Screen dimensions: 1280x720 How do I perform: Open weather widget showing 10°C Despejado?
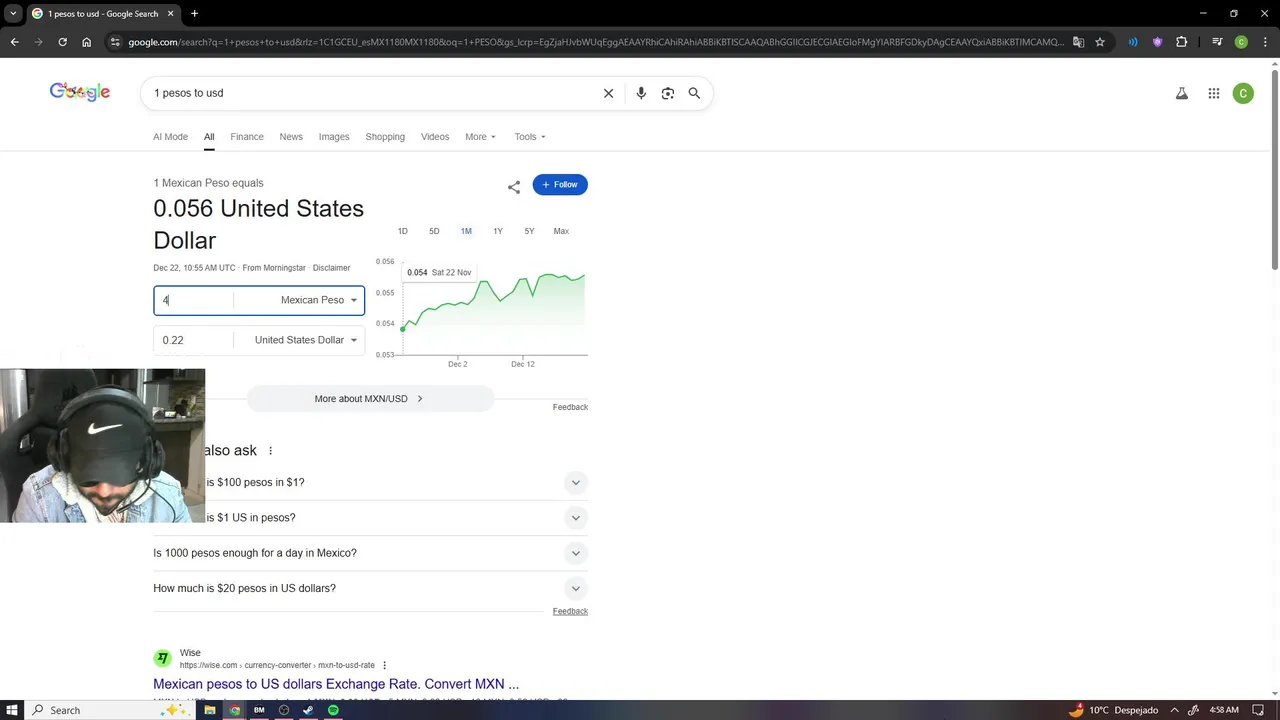click(1113, 710)
